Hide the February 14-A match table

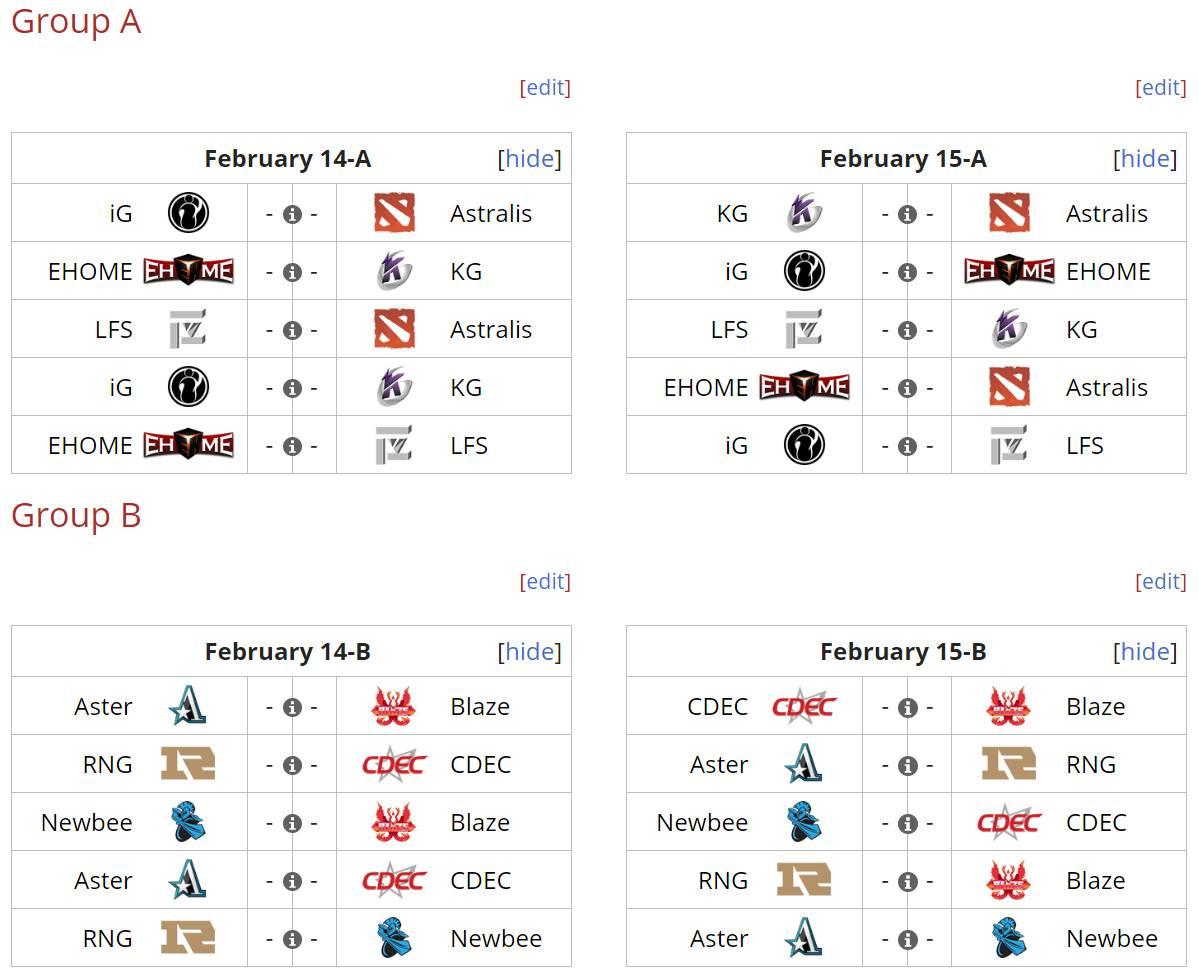pyautogui.click(x=529, y=158)
